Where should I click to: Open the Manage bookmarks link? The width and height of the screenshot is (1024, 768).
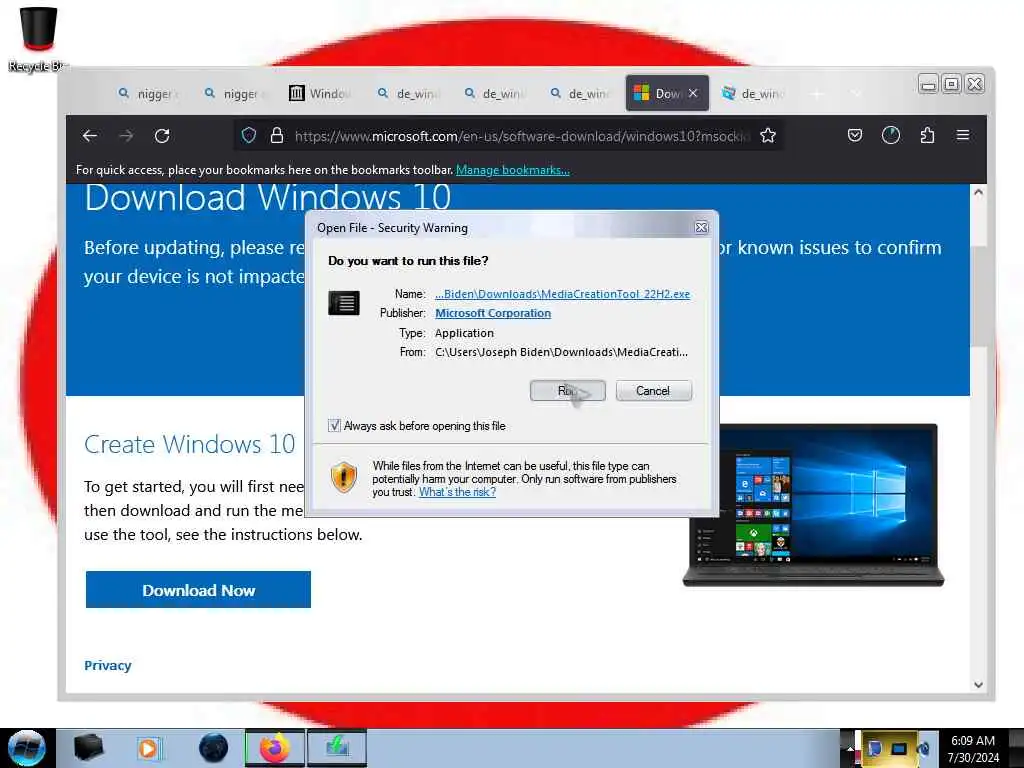tap(513, 170)
